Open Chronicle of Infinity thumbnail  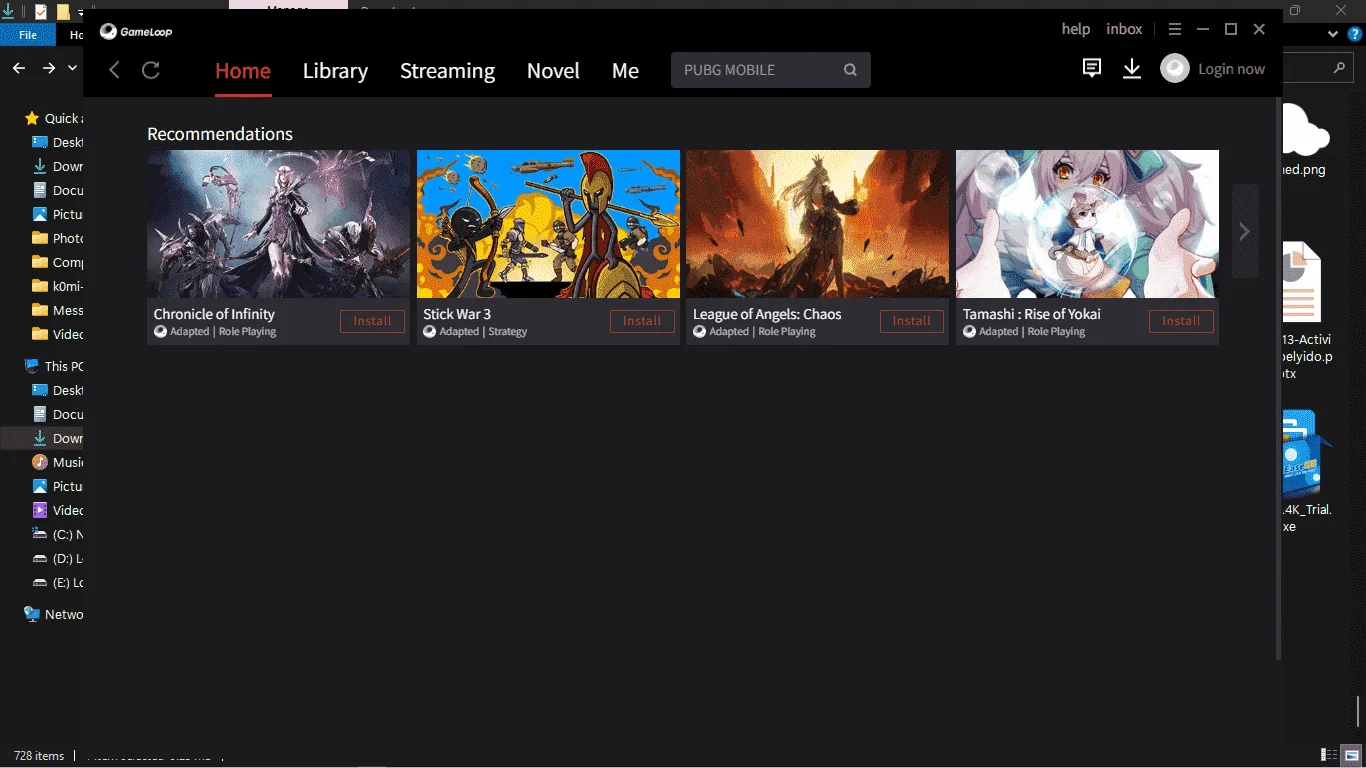click(x=278, y=224)
